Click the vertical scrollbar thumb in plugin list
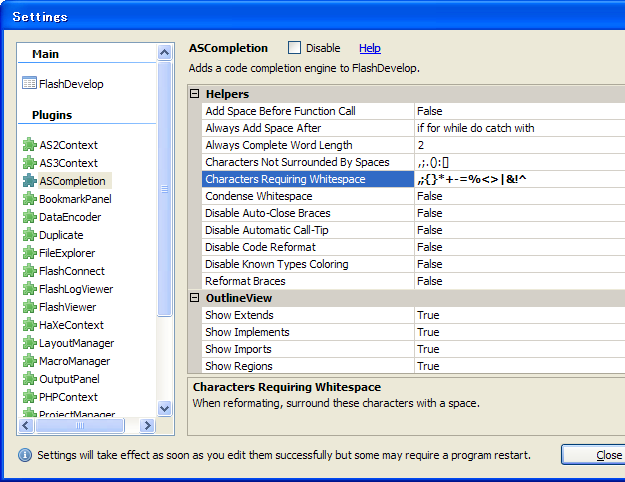 pyautogui.click(x=165, y=189)
